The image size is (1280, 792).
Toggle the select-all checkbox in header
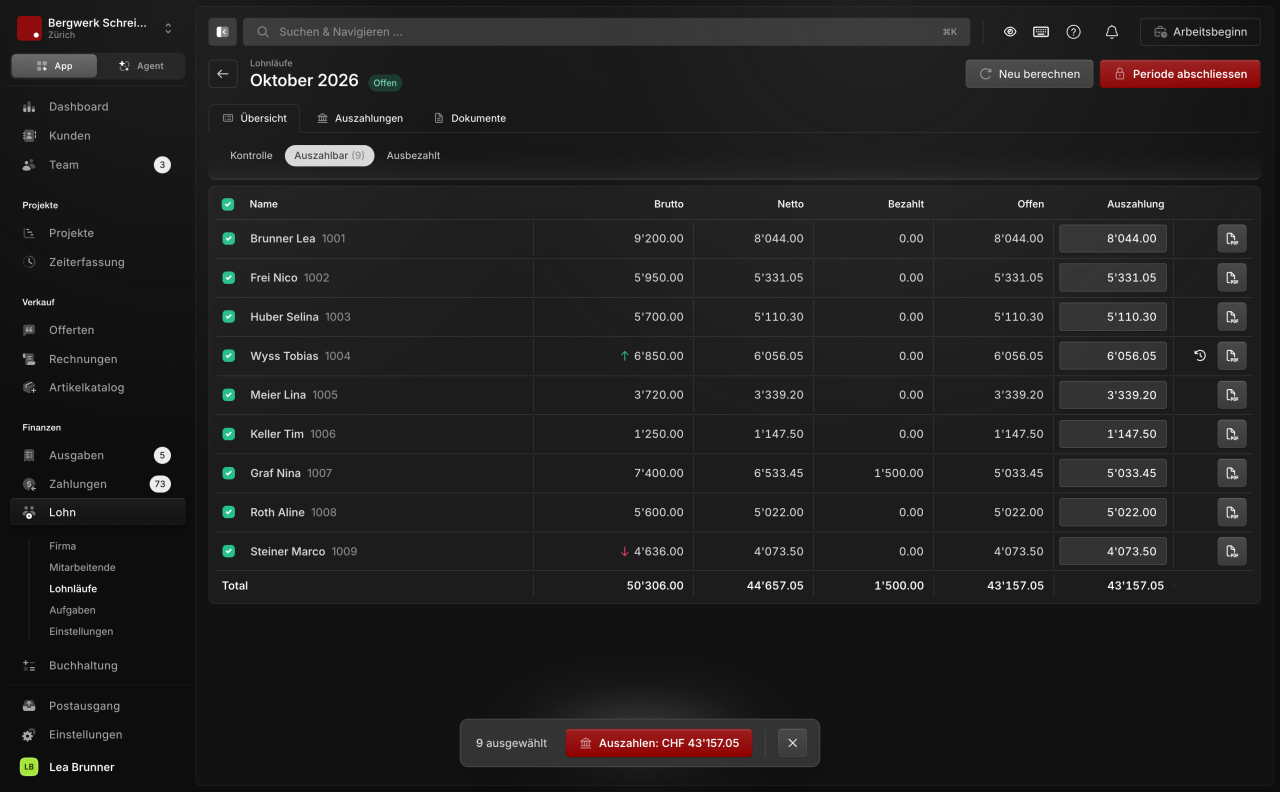(228, 204)
